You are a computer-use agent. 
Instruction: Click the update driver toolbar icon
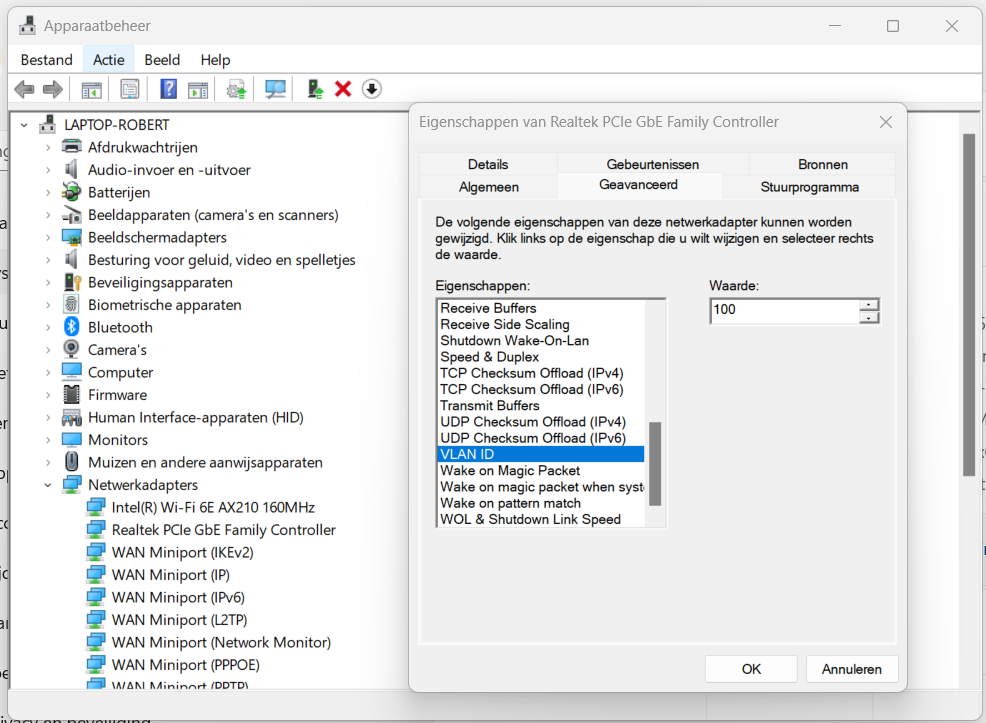pos(236,89)
